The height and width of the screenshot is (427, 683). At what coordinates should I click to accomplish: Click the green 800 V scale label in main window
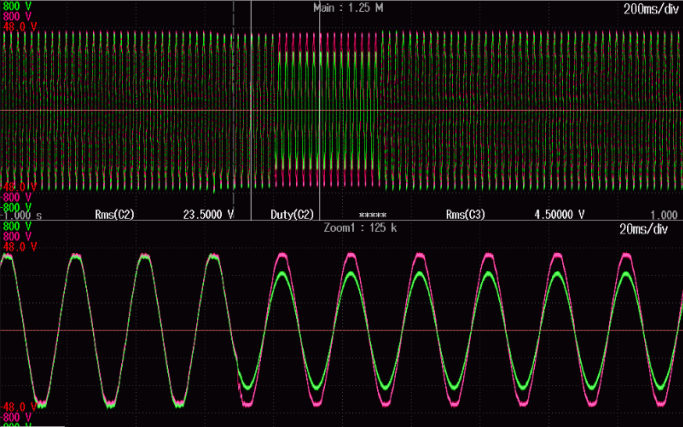click(17, 7)
